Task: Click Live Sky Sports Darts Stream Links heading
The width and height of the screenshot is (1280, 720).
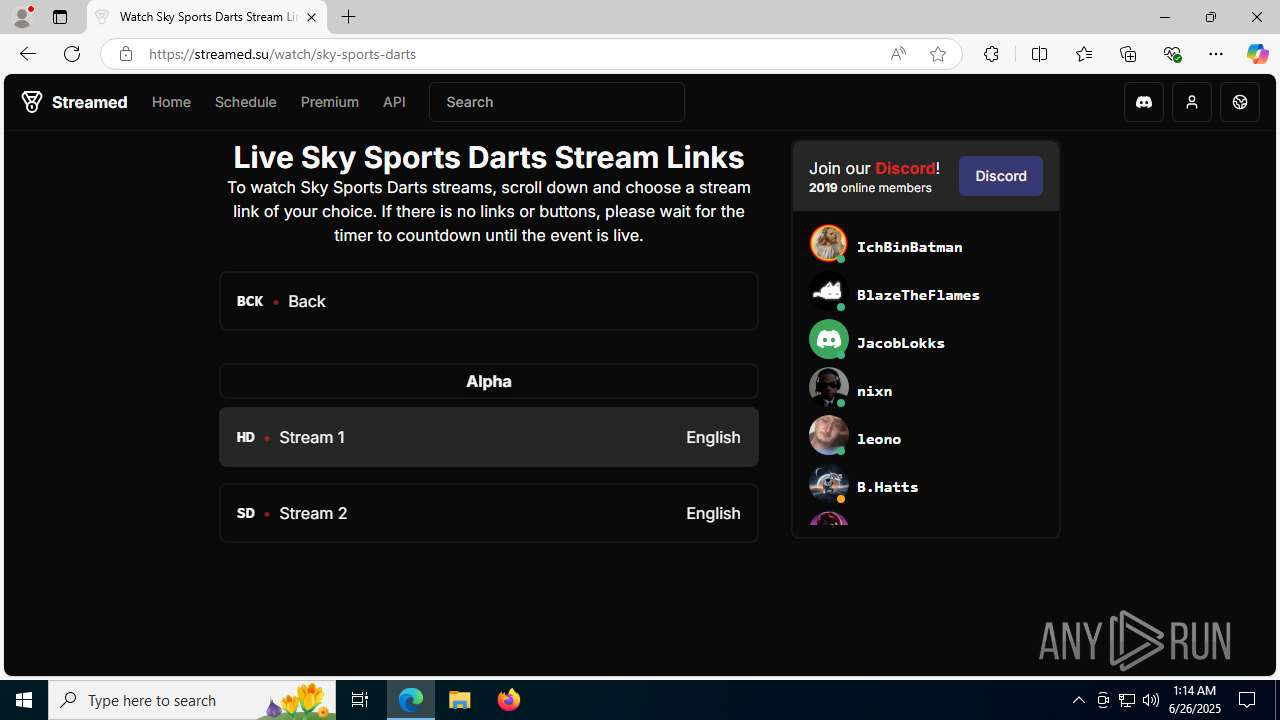Action: 489,157
